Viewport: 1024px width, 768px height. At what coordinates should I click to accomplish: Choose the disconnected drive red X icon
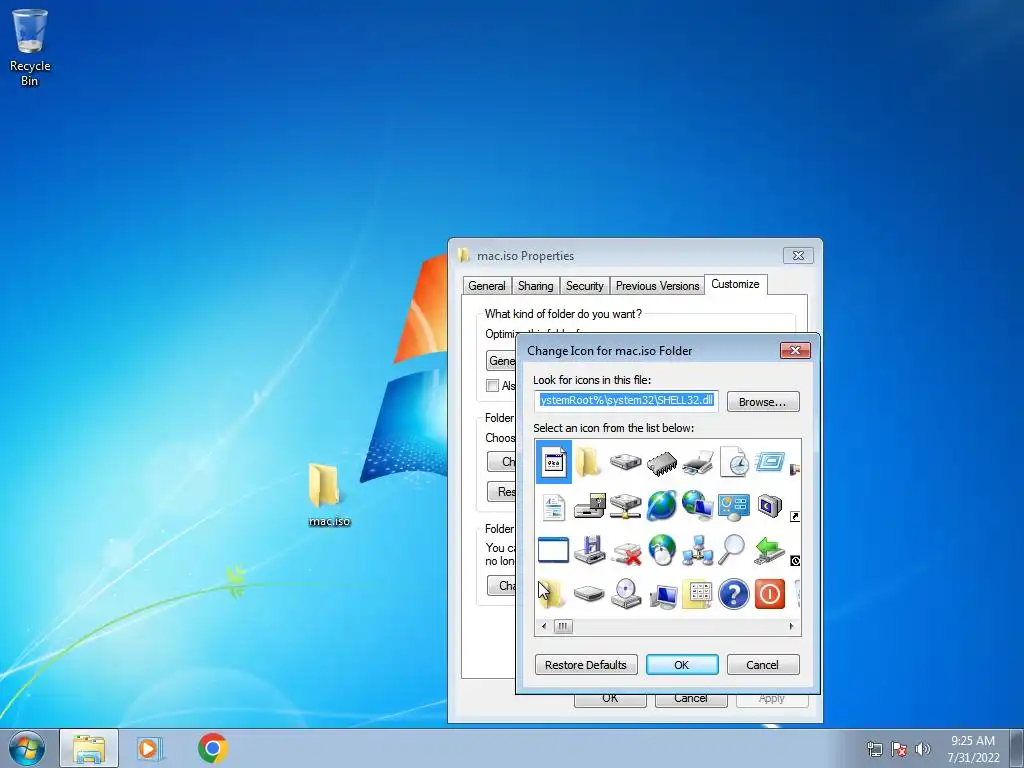(x=626, y=552)
